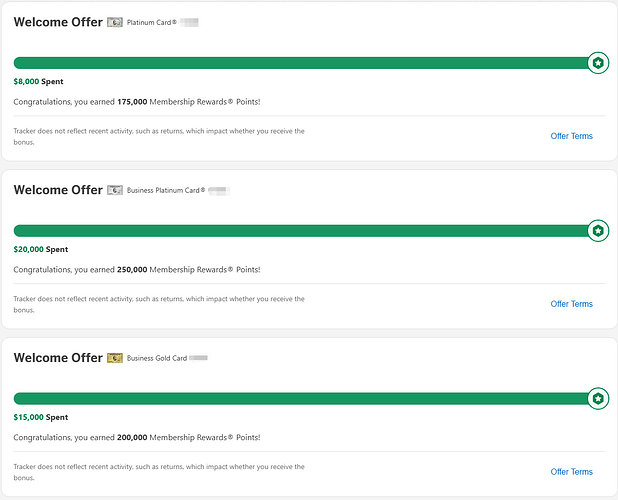Click the completion badge on the $15,000 tracker
The image size is (618, 500).
click(598, 399)
